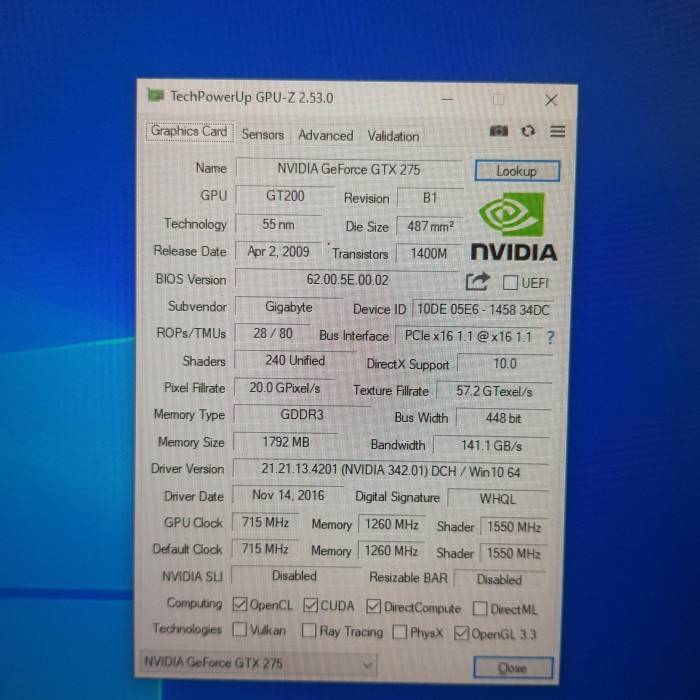Click the Technology field 55 nm

point(279,224)
